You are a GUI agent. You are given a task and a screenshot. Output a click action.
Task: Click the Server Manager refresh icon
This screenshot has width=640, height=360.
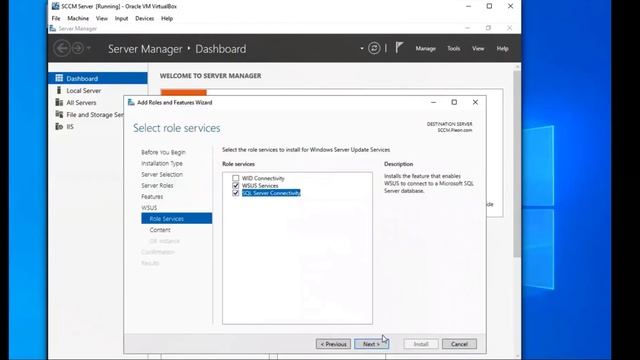tap(374, 48)
